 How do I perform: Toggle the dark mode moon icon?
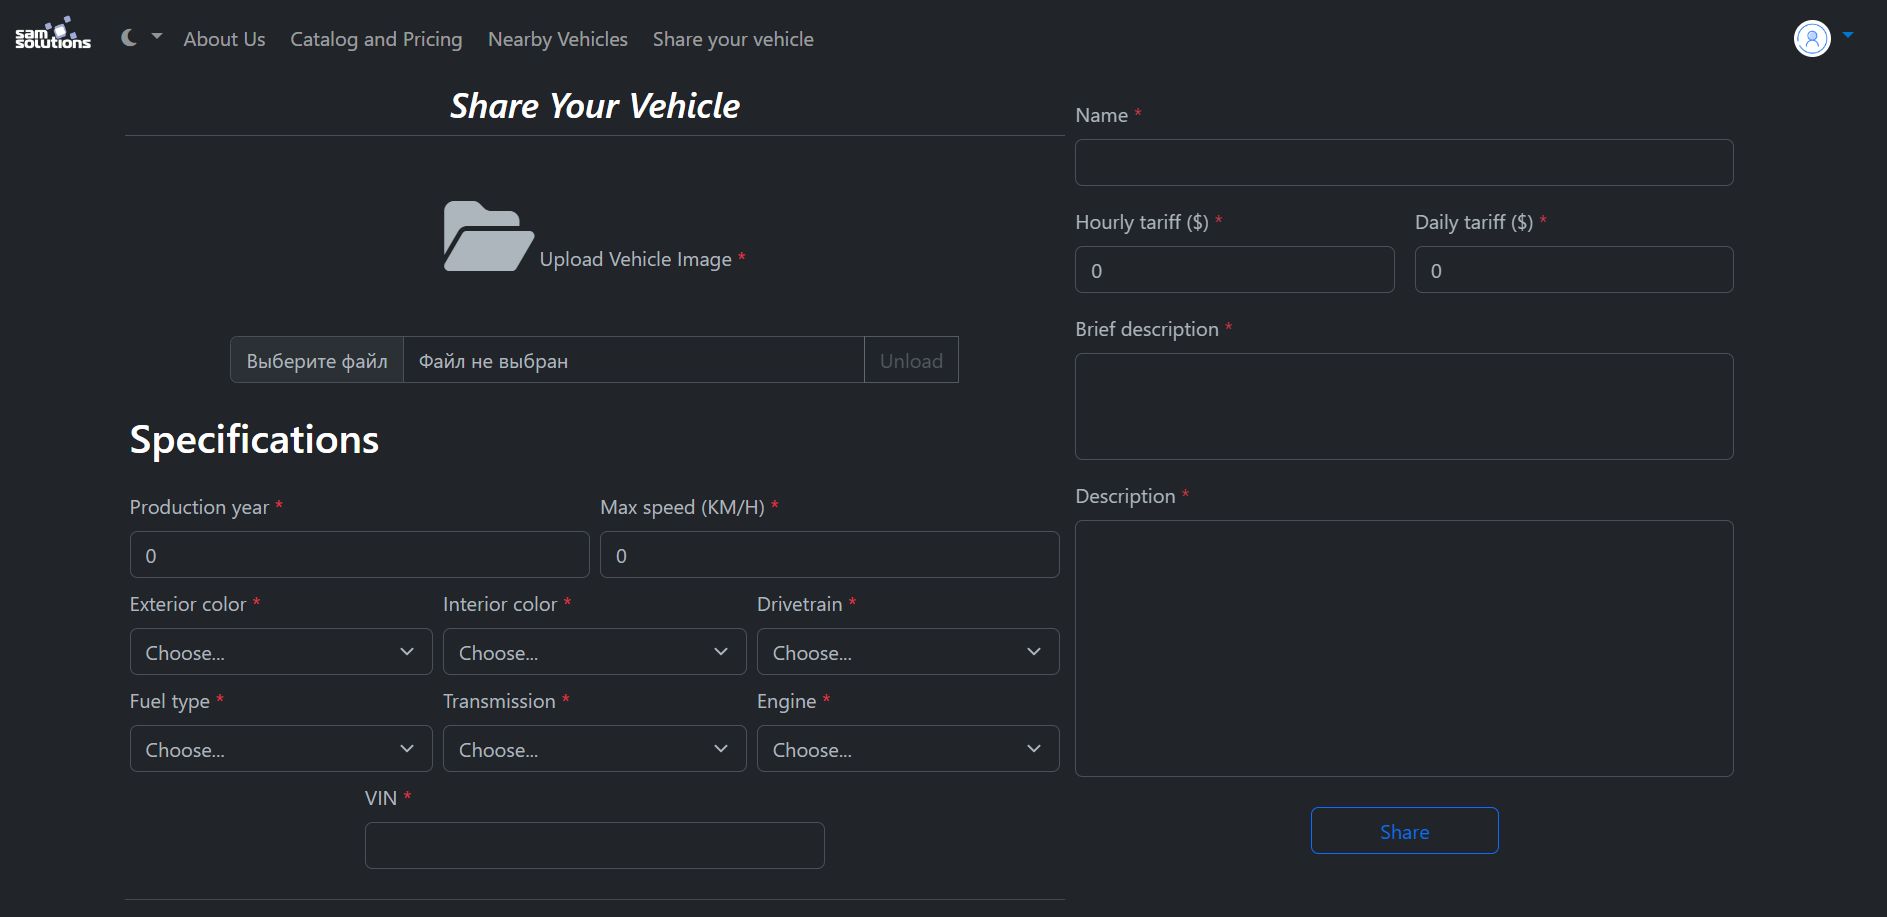pyautogui.click(x=129, y=38)
